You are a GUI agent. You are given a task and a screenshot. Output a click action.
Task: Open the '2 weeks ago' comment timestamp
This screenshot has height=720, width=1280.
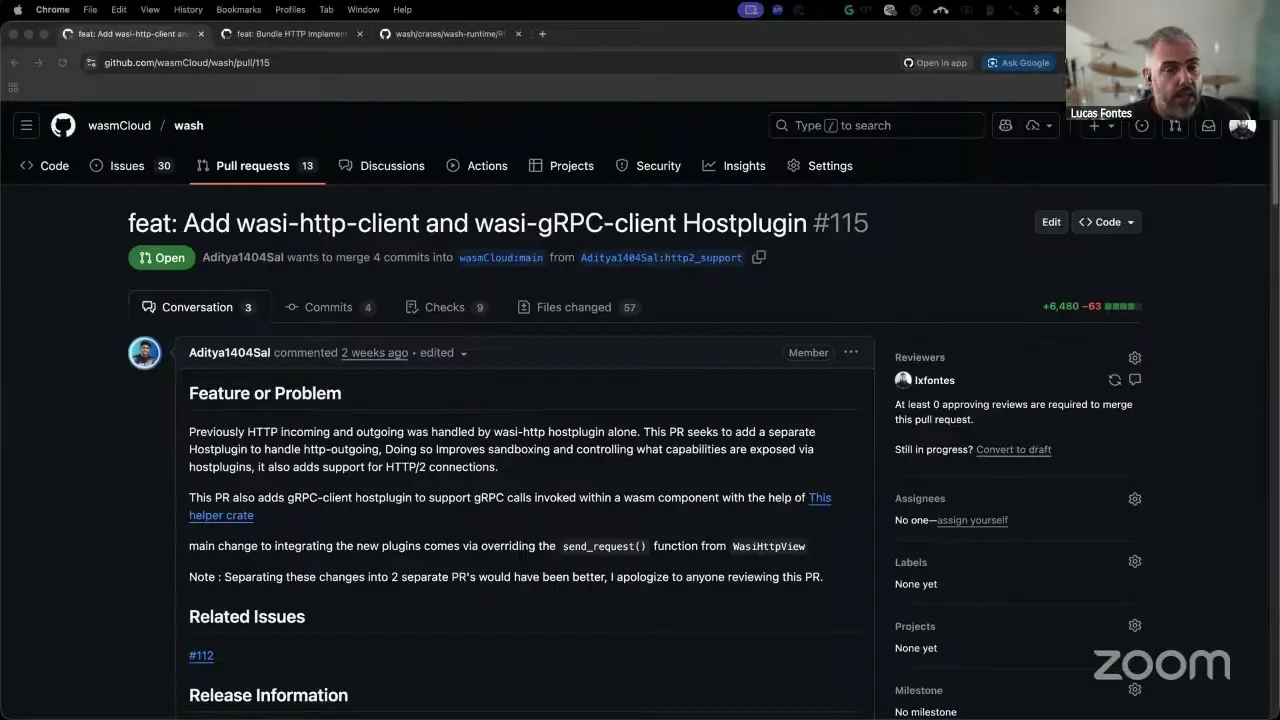375,353
